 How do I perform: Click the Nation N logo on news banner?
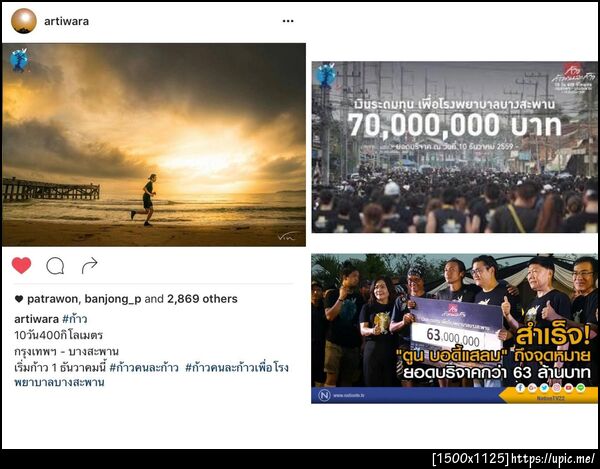point(324,395)
